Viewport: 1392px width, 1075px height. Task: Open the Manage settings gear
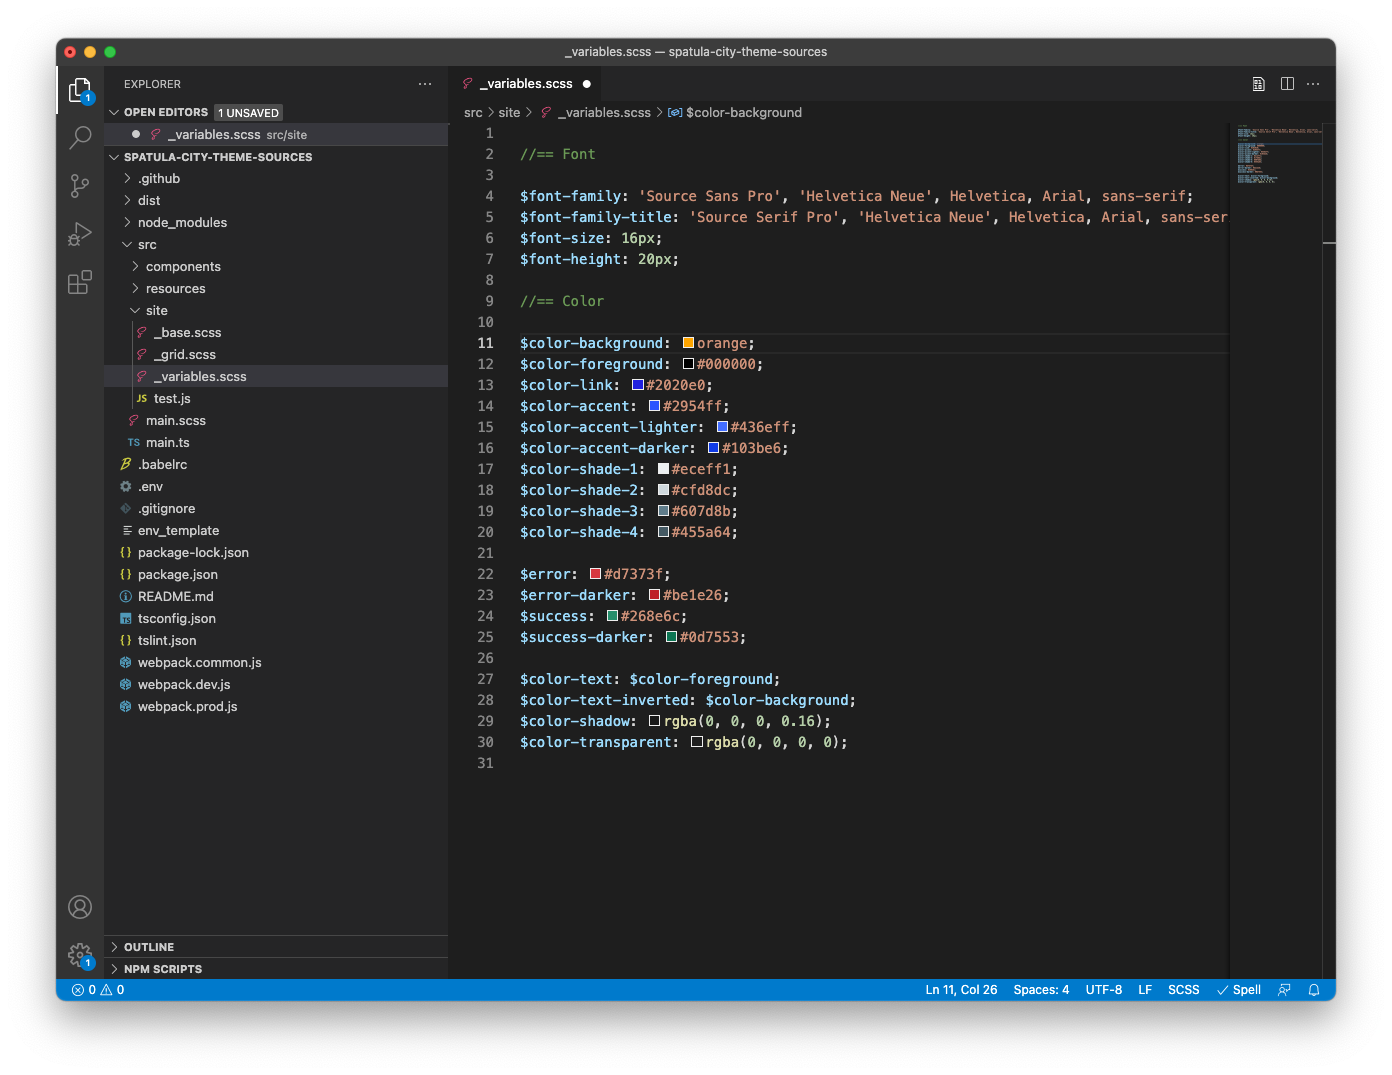(80, 955)
